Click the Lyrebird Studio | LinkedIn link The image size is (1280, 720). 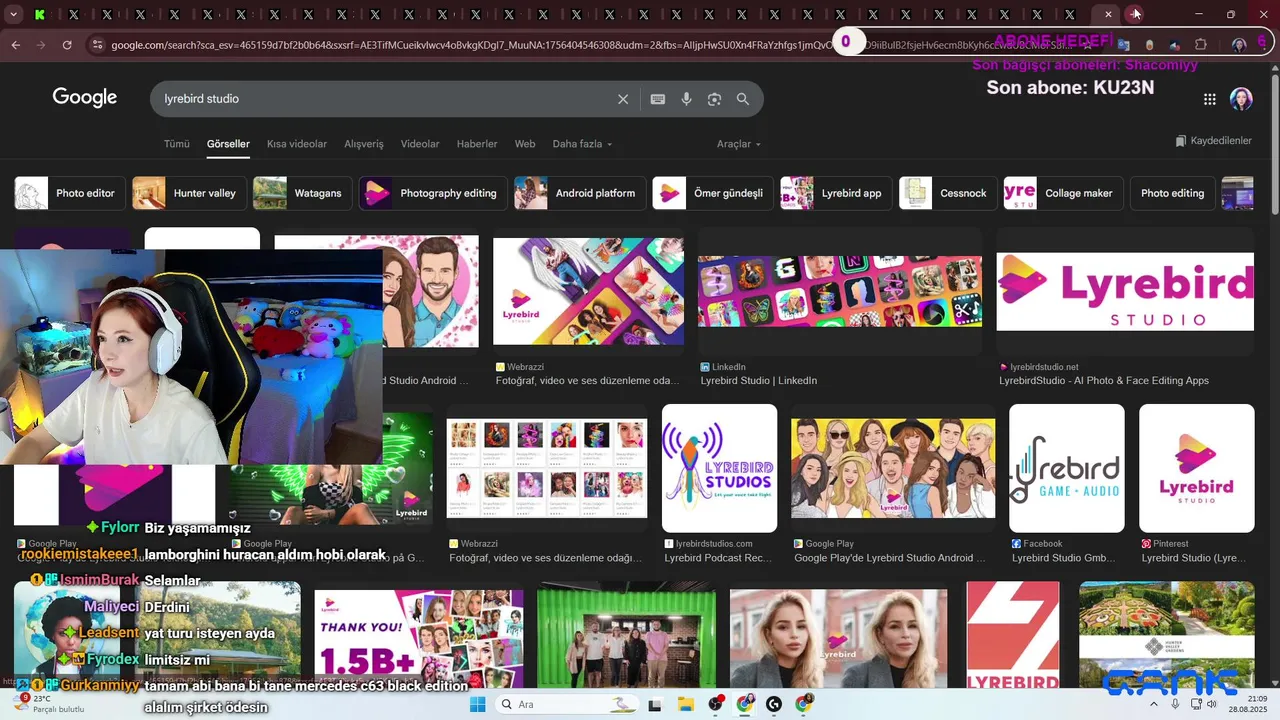(x=759, y=381)
